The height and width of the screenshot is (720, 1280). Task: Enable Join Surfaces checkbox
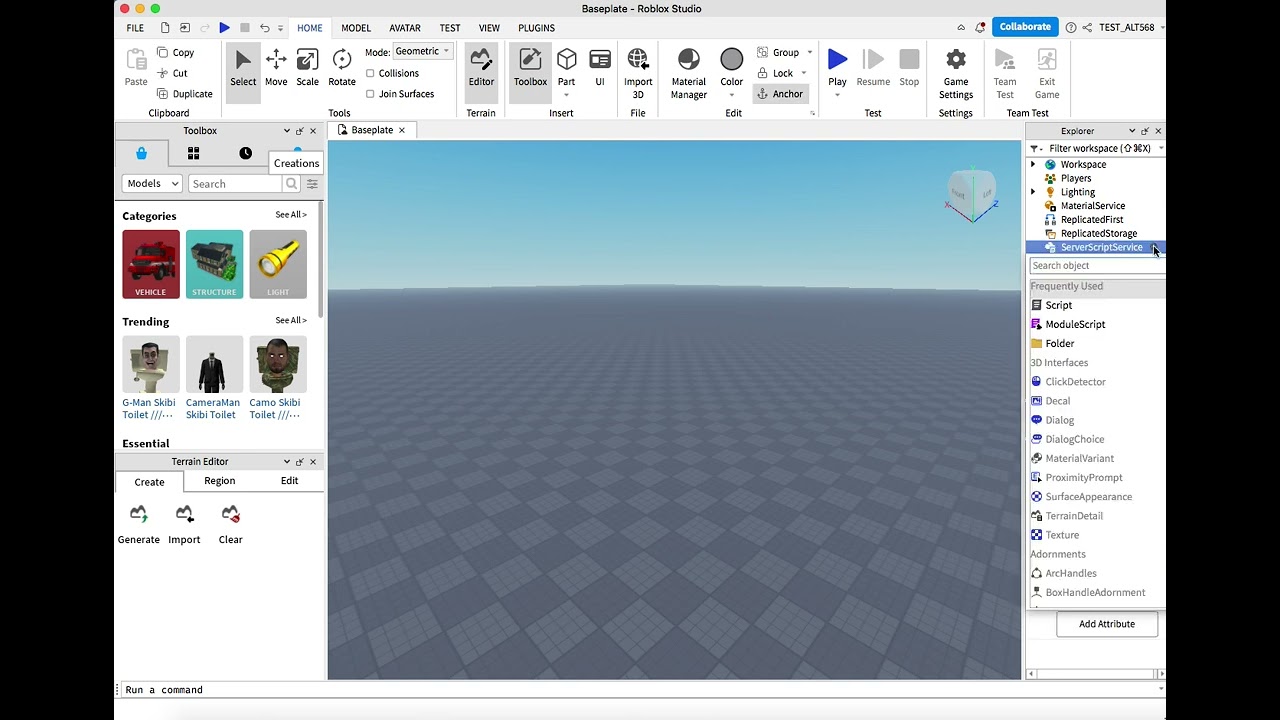point(370,94)
